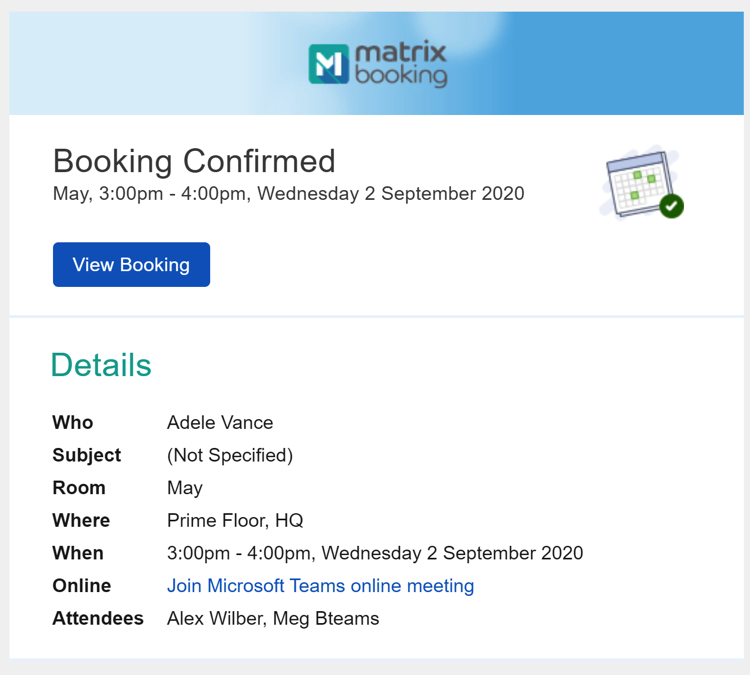
Task: Click the calendar confirmed icon
Action: coord(642,183)
